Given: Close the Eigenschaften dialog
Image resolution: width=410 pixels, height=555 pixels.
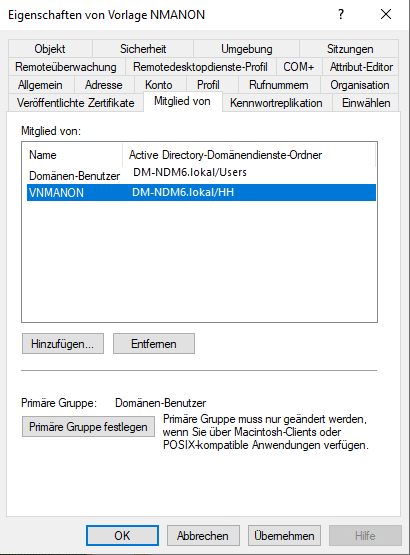Looking at the screenshot, I should pyautogui.click(x=386, y=15).
